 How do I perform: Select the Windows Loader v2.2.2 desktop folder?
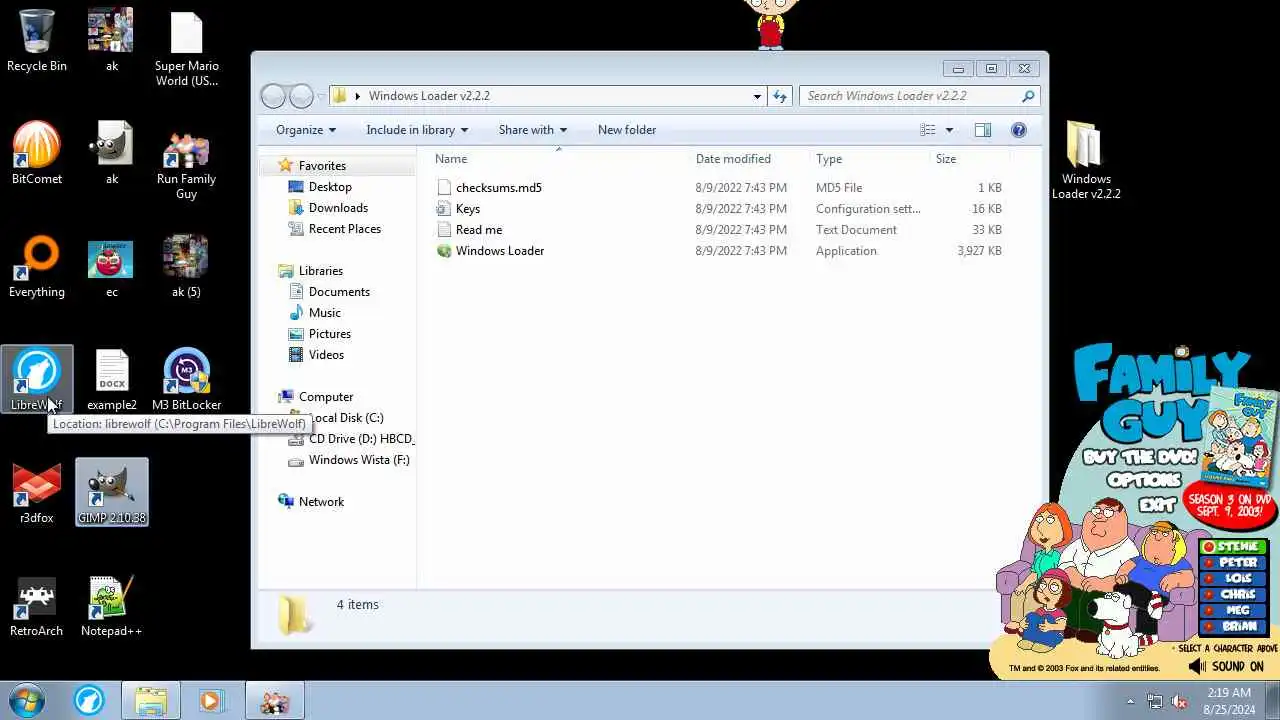tap(1086, 160)
